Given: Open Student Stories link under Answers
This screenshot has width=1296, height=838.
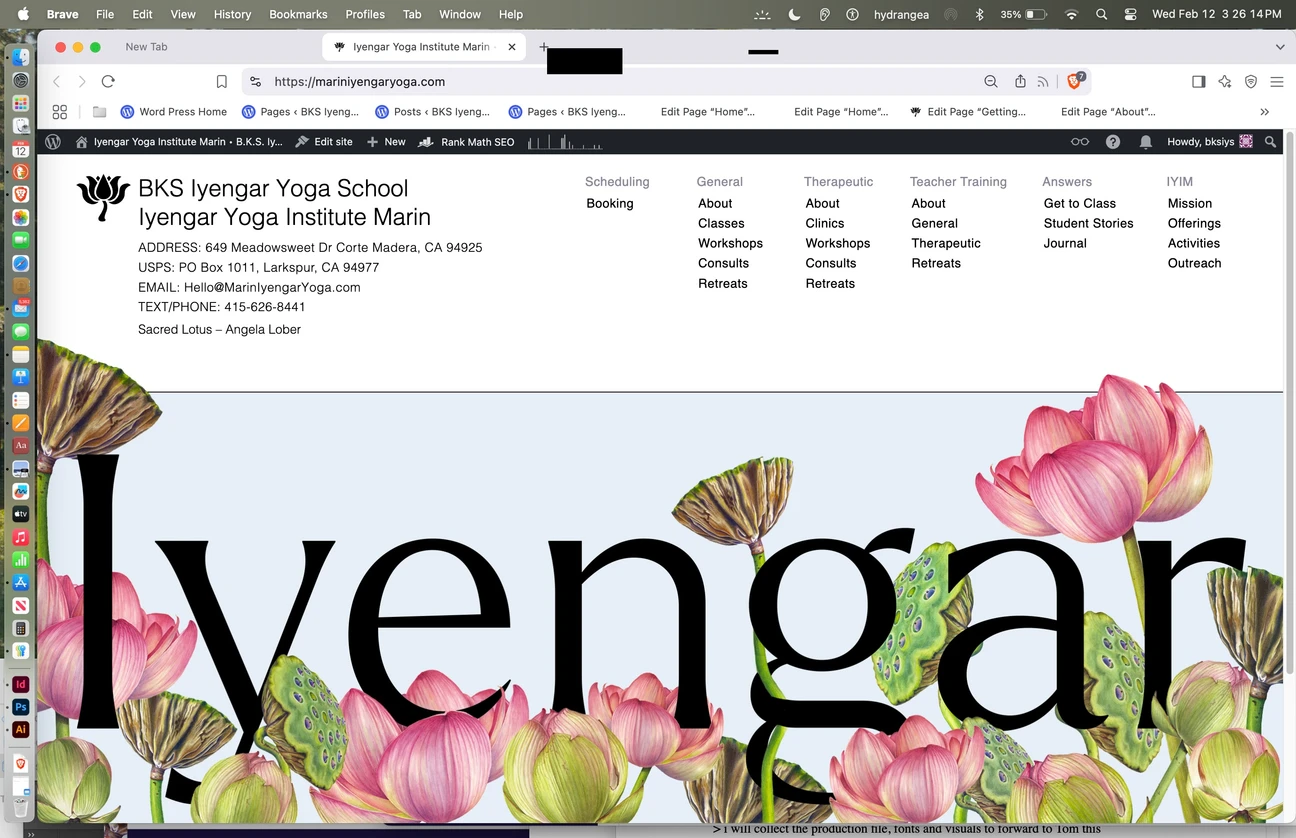Looking at the screenshot, I should pyautogui.click(x=1088, y=223).
